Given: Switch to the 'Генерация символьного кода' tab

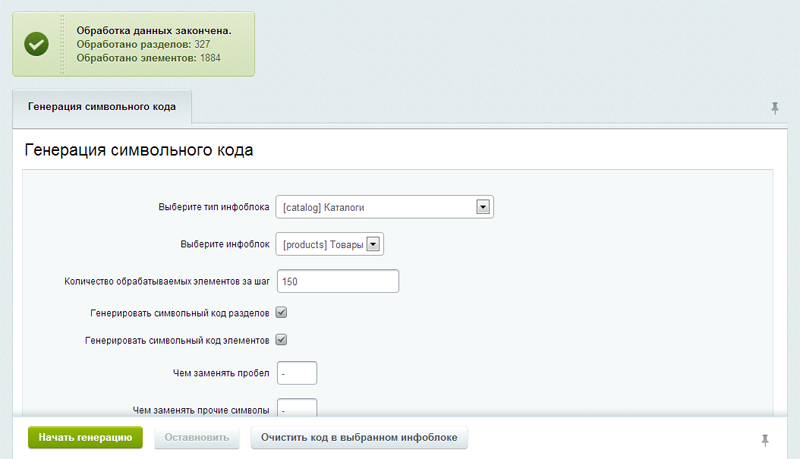Looking at the screenshot, I should tap(102, 107).
